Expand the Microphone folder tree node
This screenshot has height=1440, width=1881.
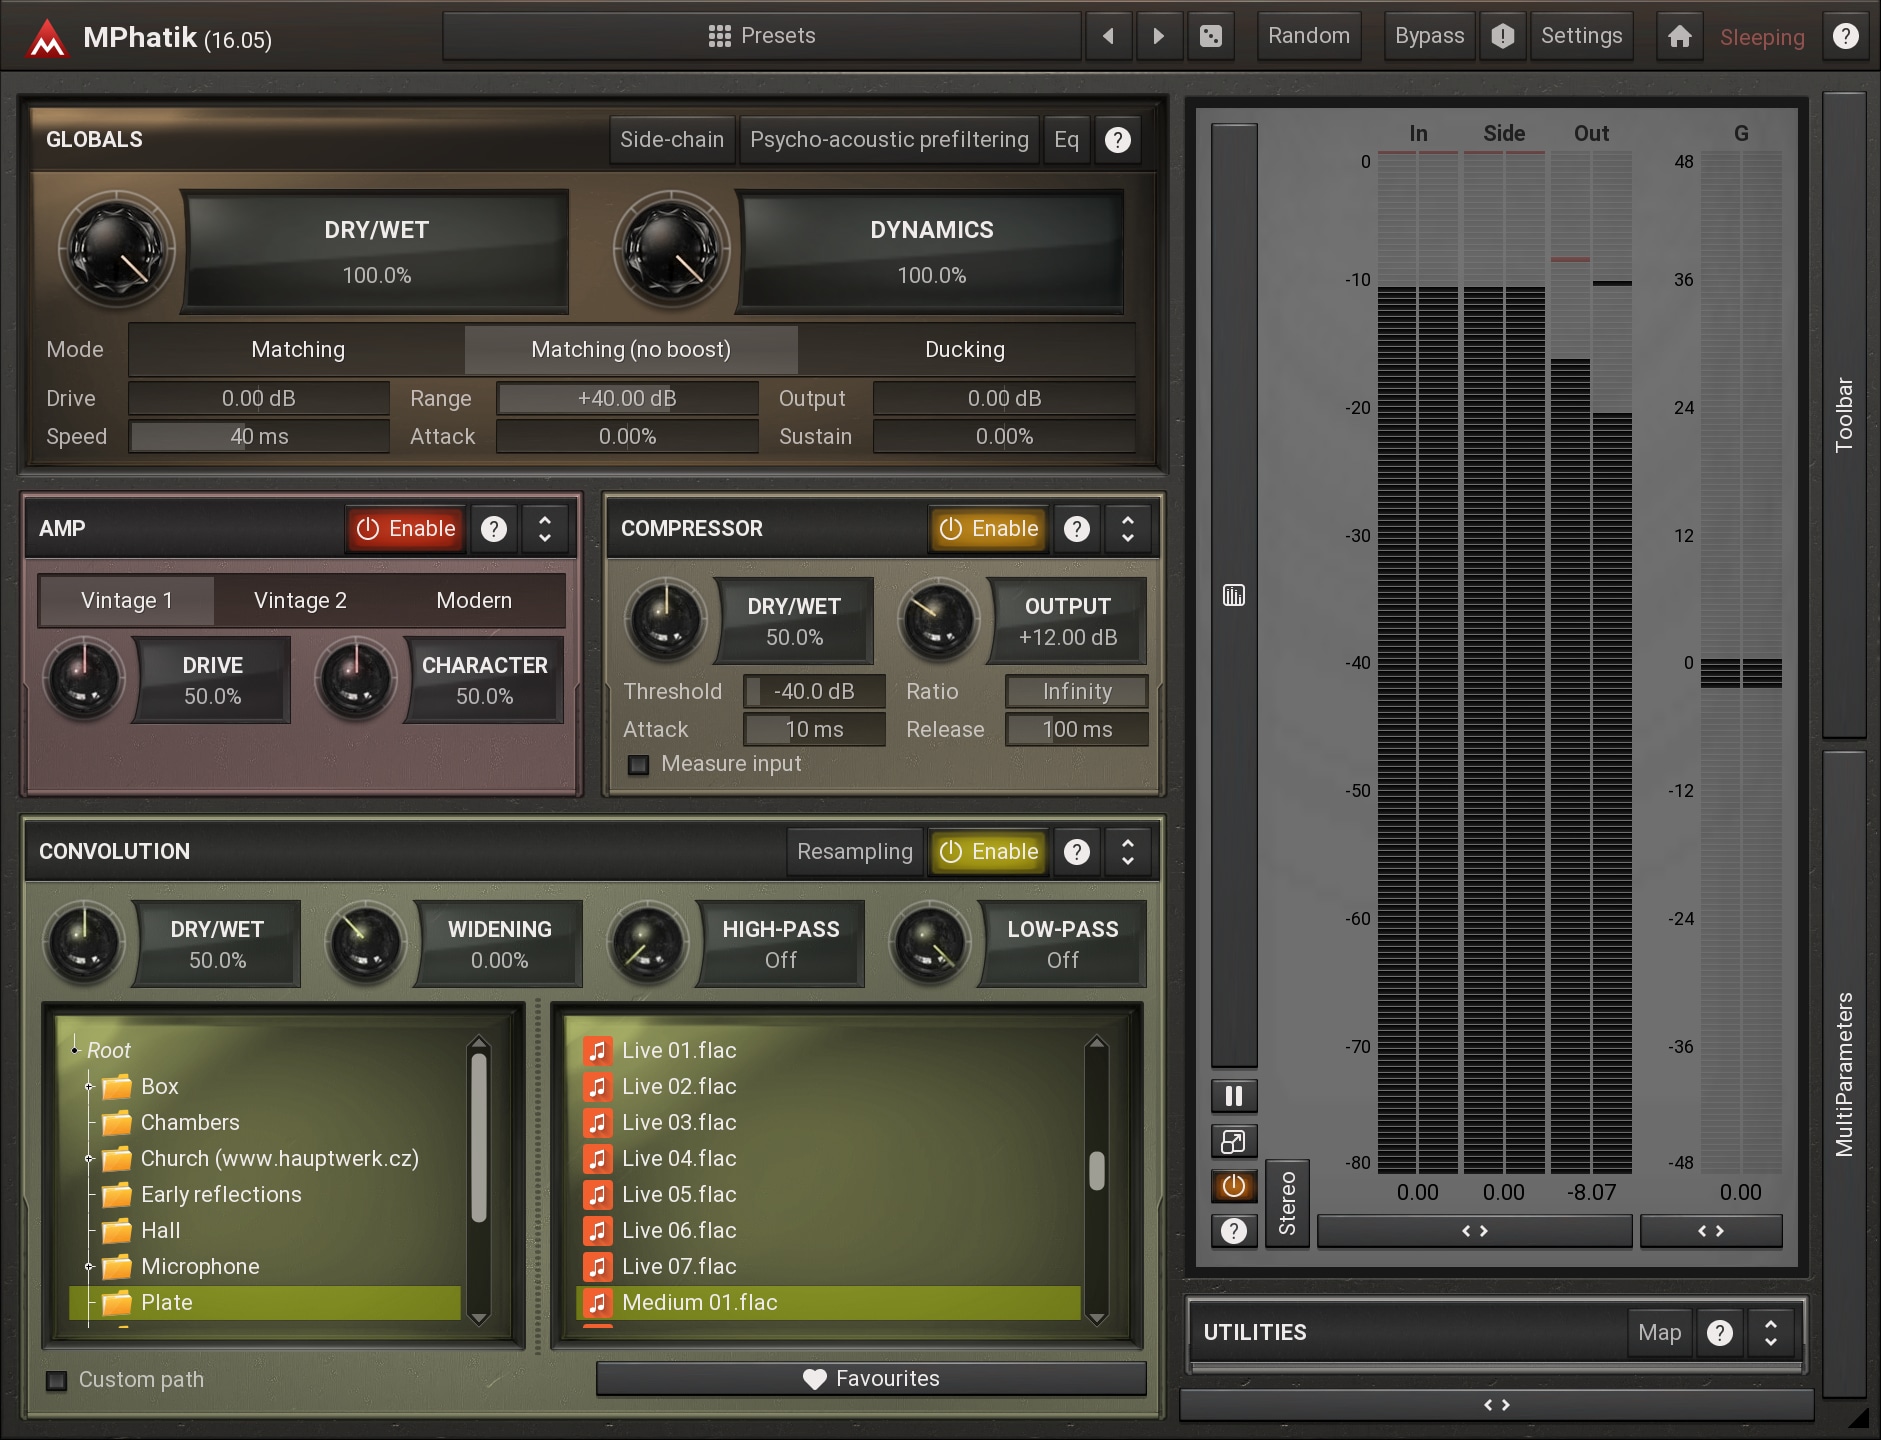89,1266
